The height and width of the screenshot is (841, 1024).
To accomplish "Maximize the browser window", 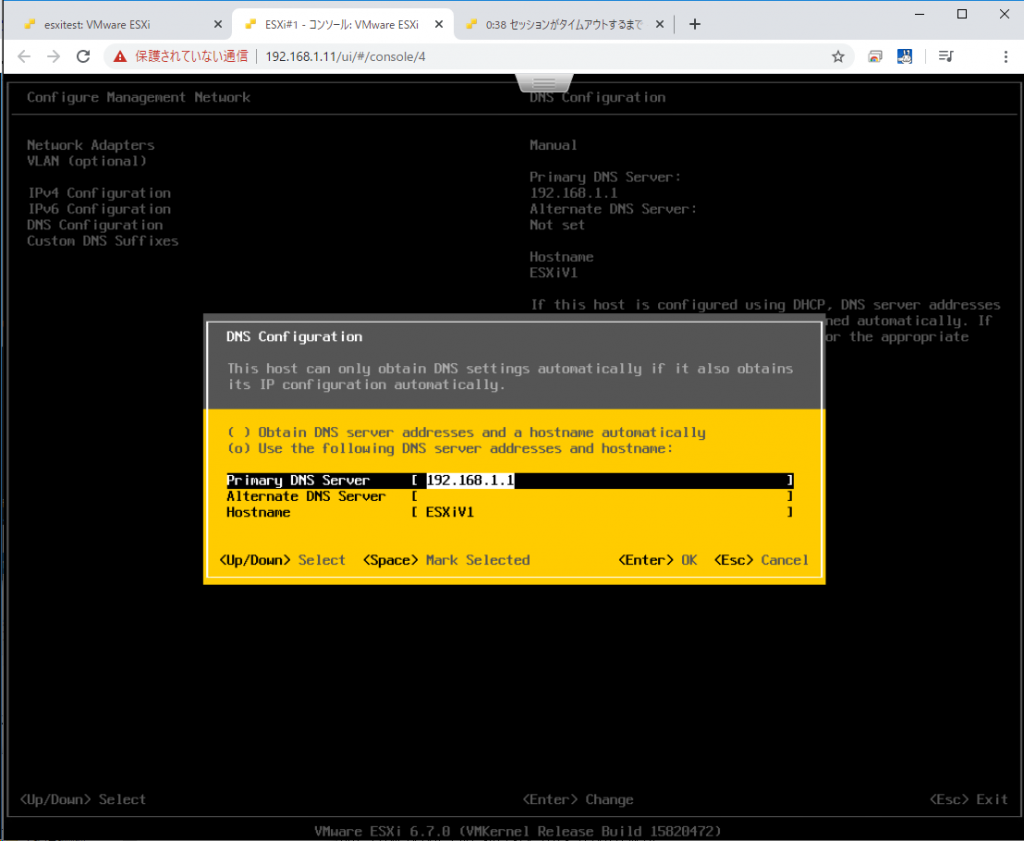I will (962, 14).
